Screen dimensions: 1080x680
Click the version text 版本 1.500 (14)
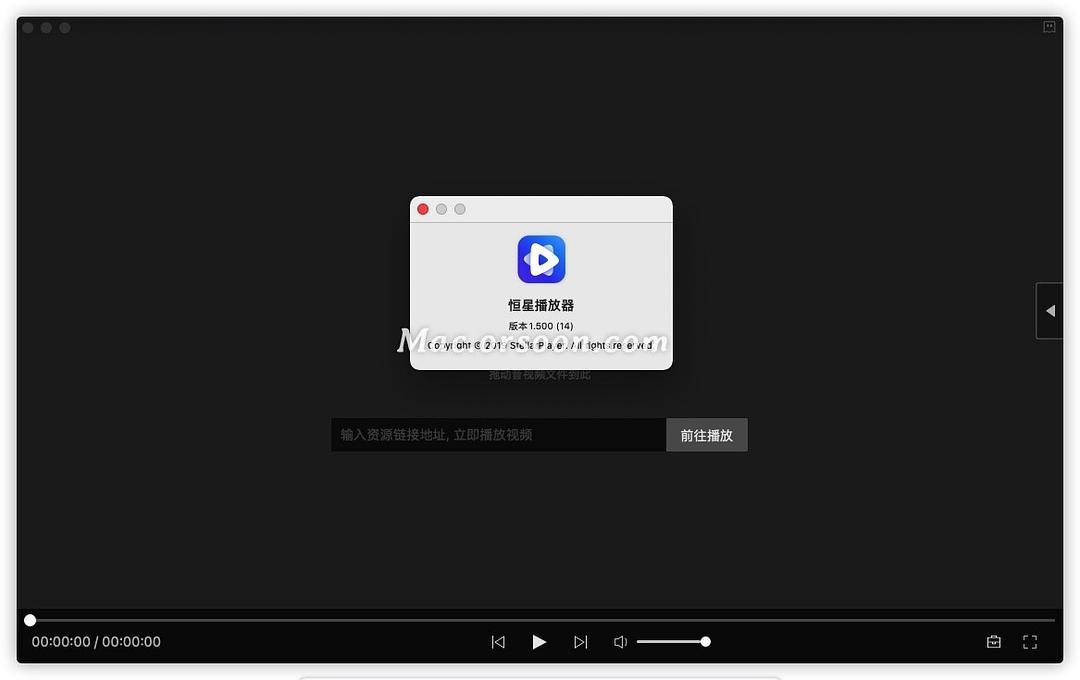click(541, 326)
